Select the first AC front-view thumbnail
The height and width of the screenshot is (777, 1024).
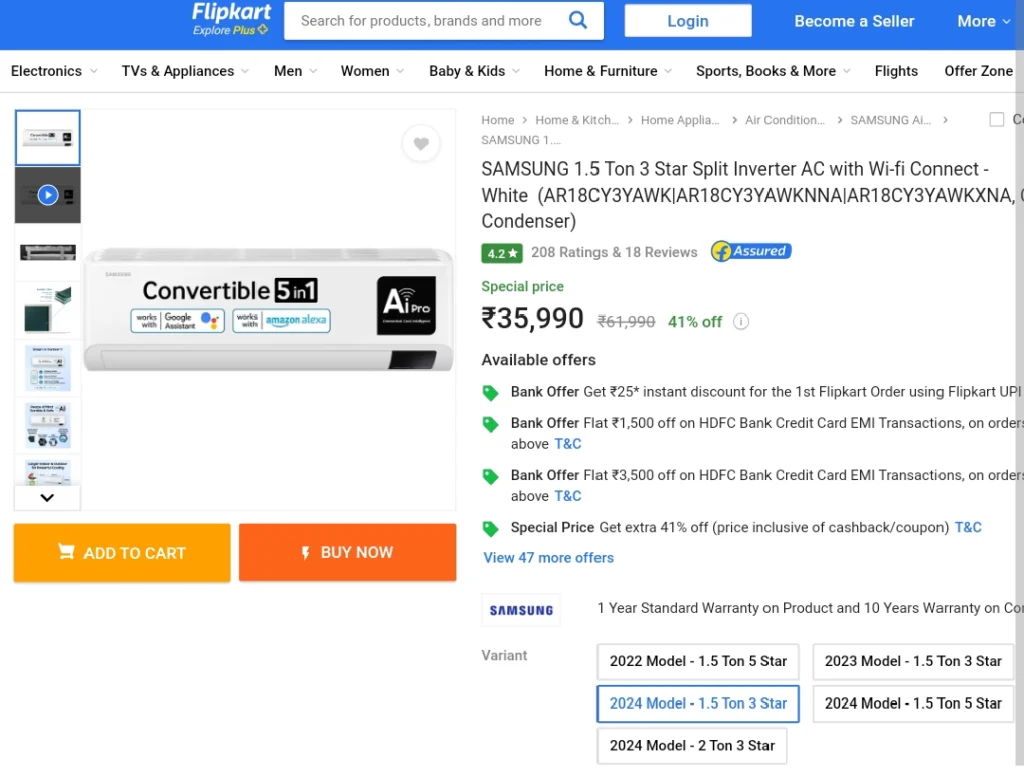pos(48,138)
